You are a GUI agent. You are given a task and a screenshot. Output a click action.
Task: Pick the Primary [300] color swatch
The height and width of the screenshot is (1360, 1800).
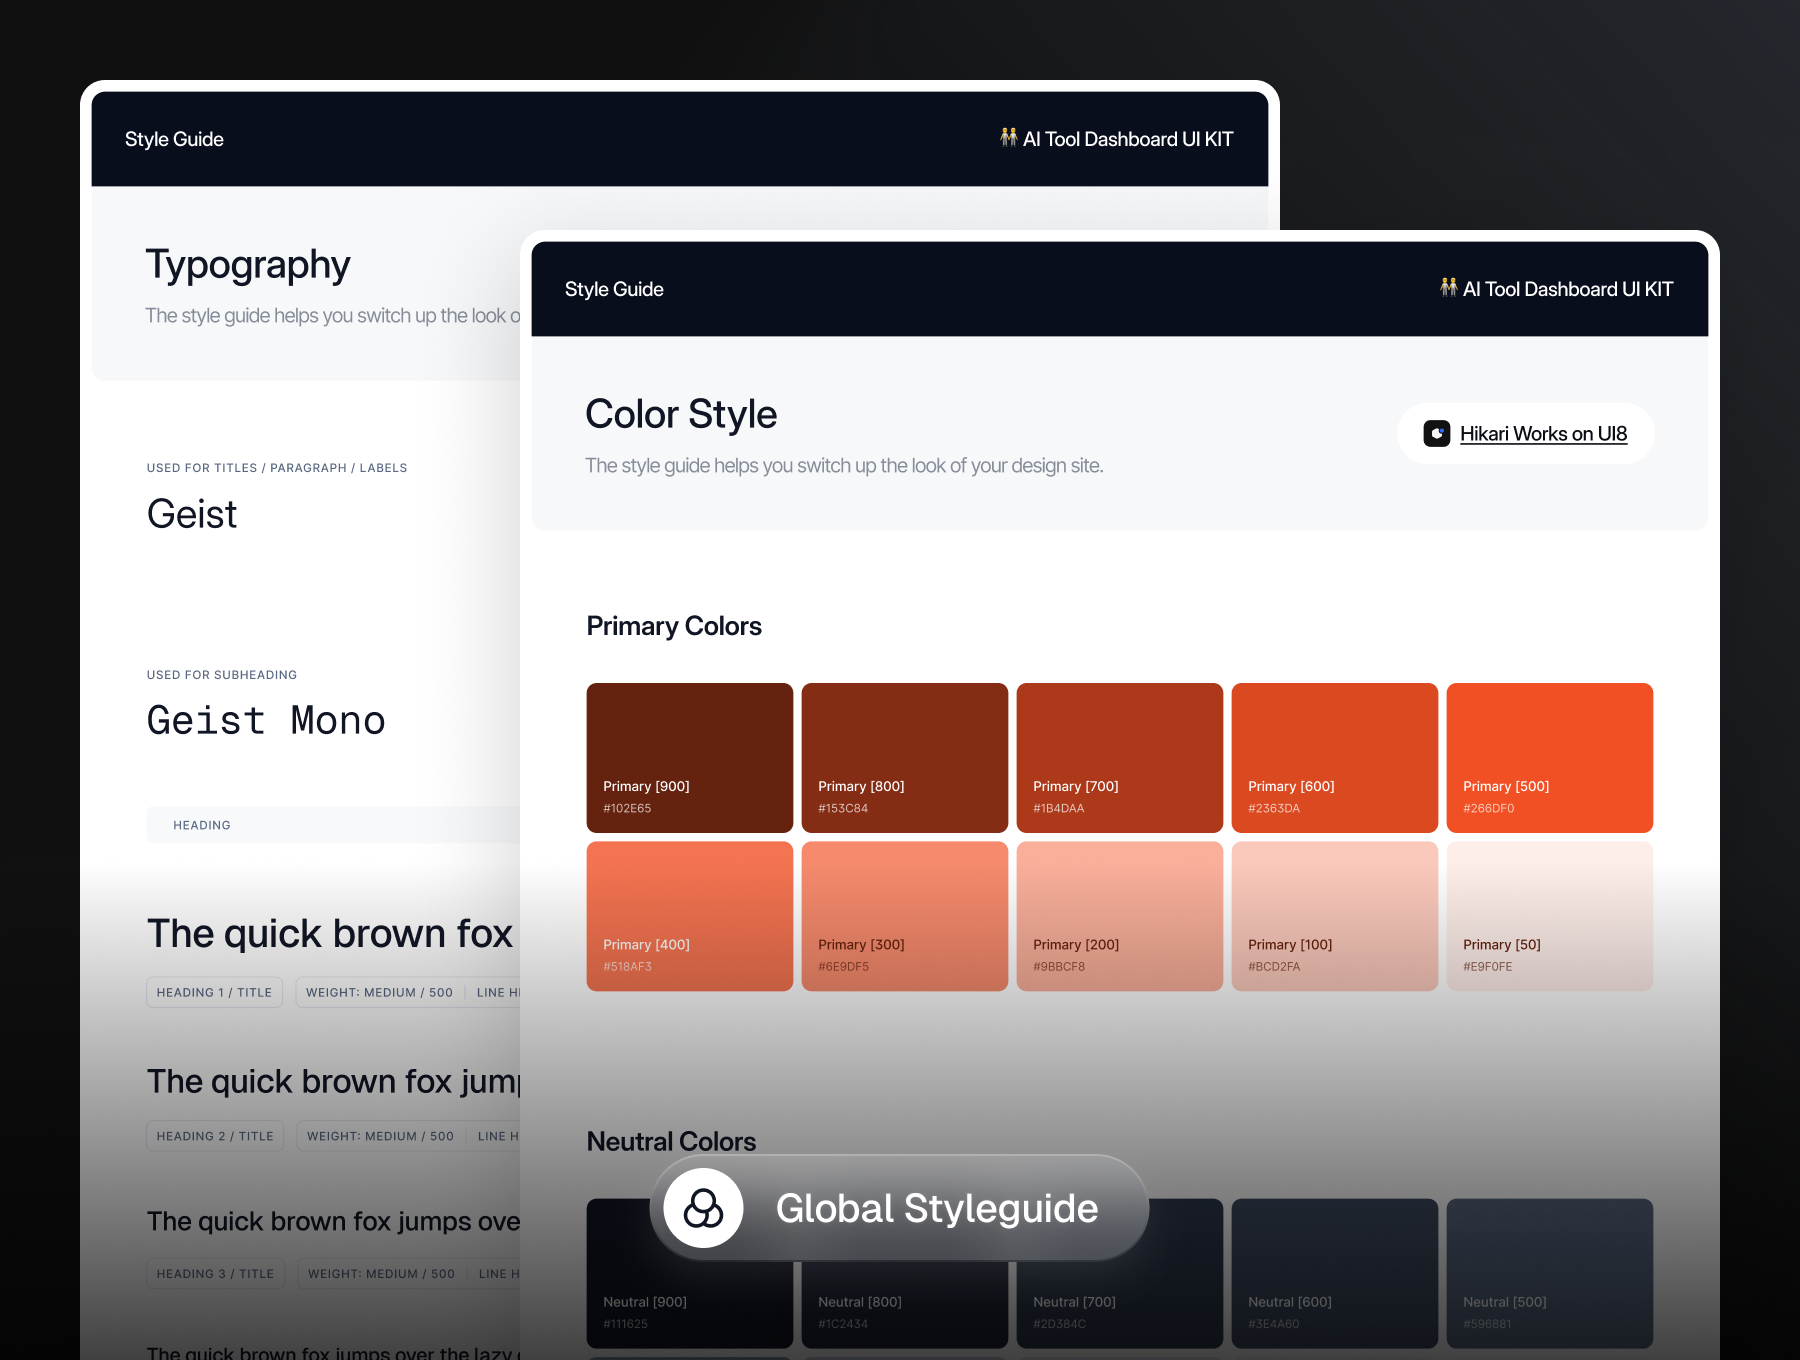904,916
